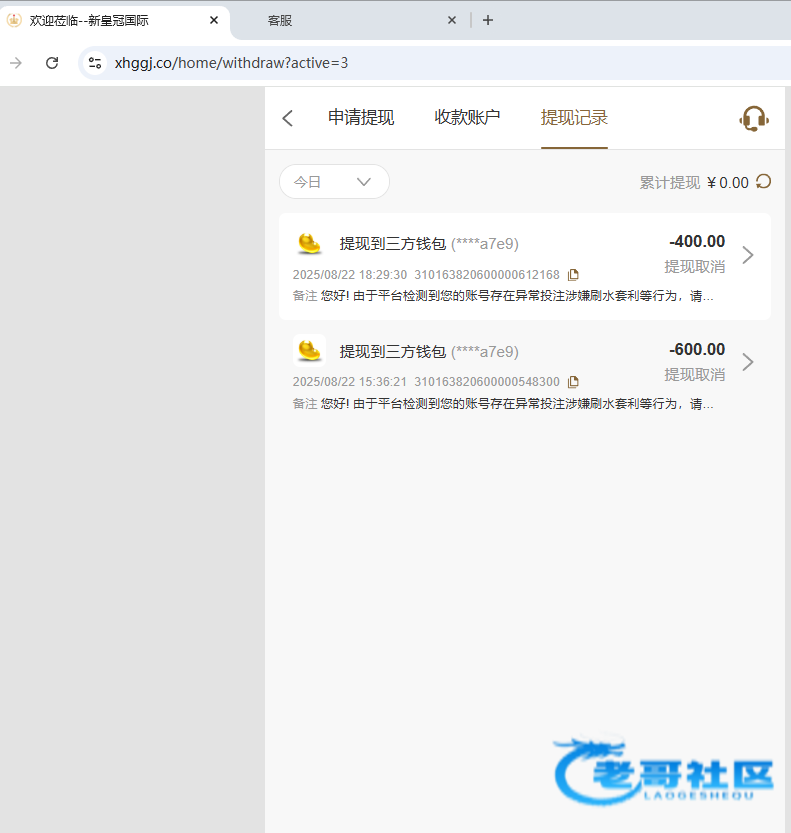791x833 pixels.
Task: Copy order number ending in 548300
Action: [573, 382]
